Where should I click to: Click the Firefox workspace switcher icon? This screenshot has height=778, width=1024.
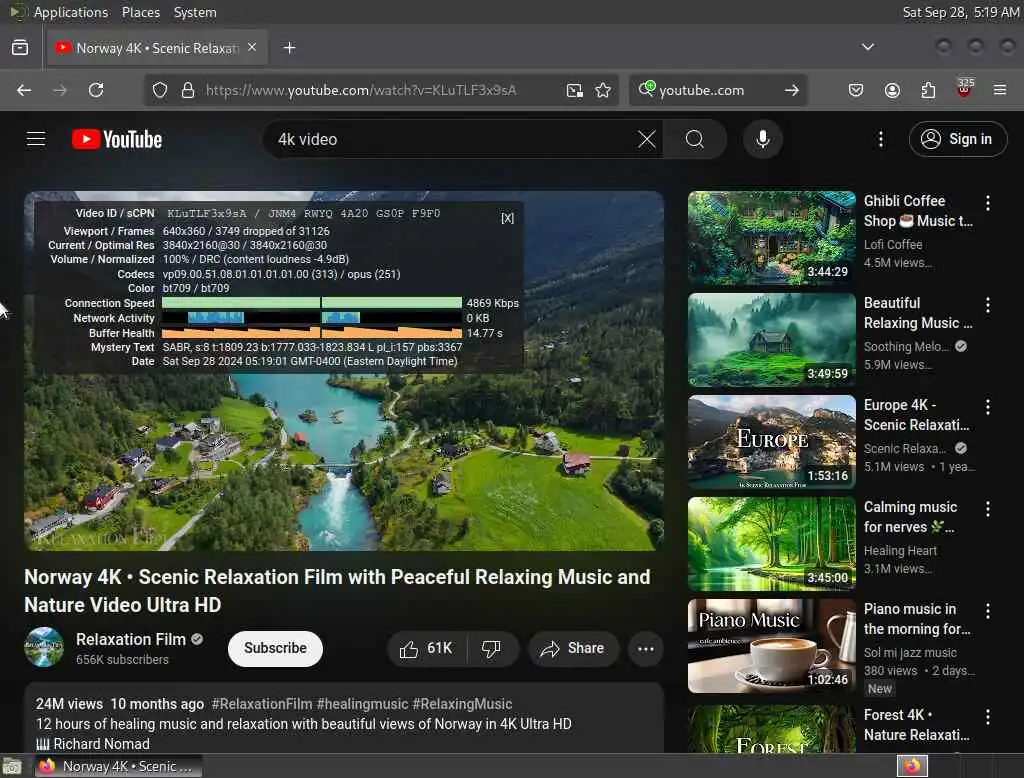click(912, 766)
